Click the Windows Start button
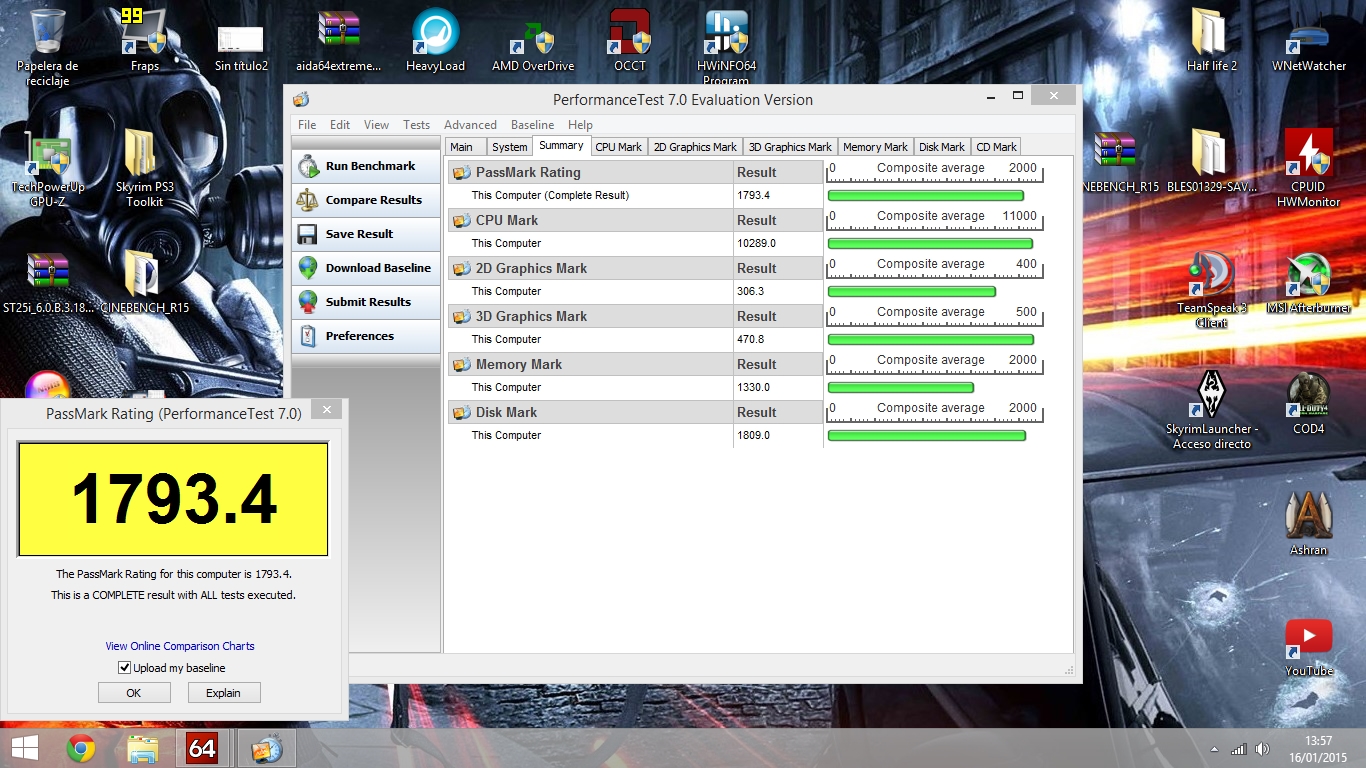The width and height of the screenshot is (1366, 768). [24, 748]
